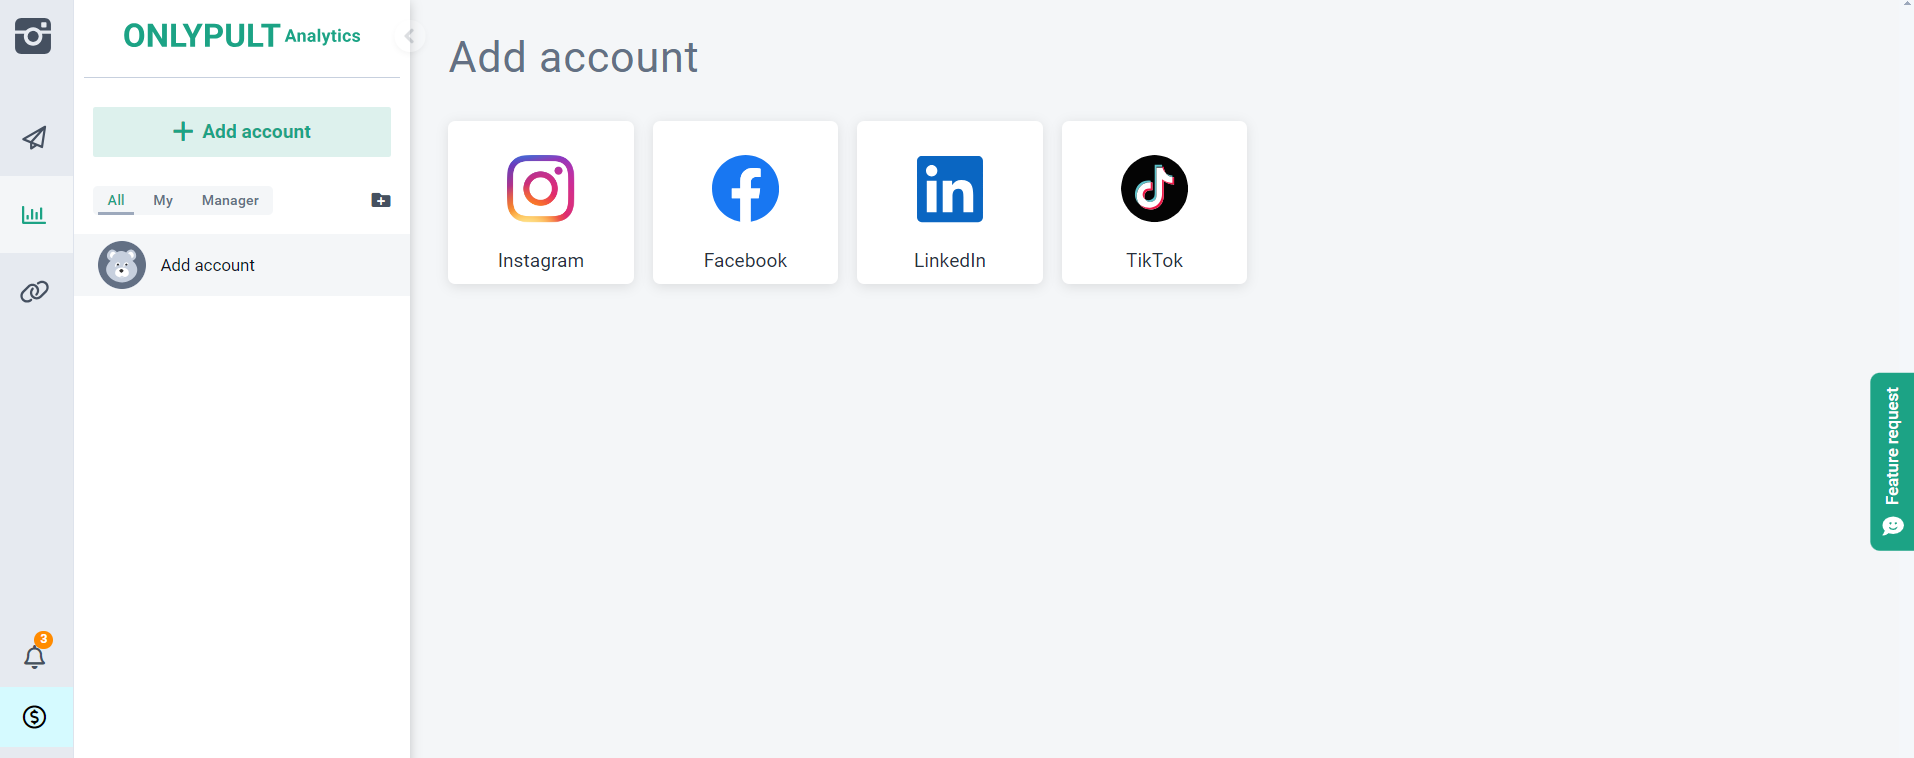Click the scroll-up arrow at top right
This screenshot has height=758, width=1914.
[x=1908, y=4]
